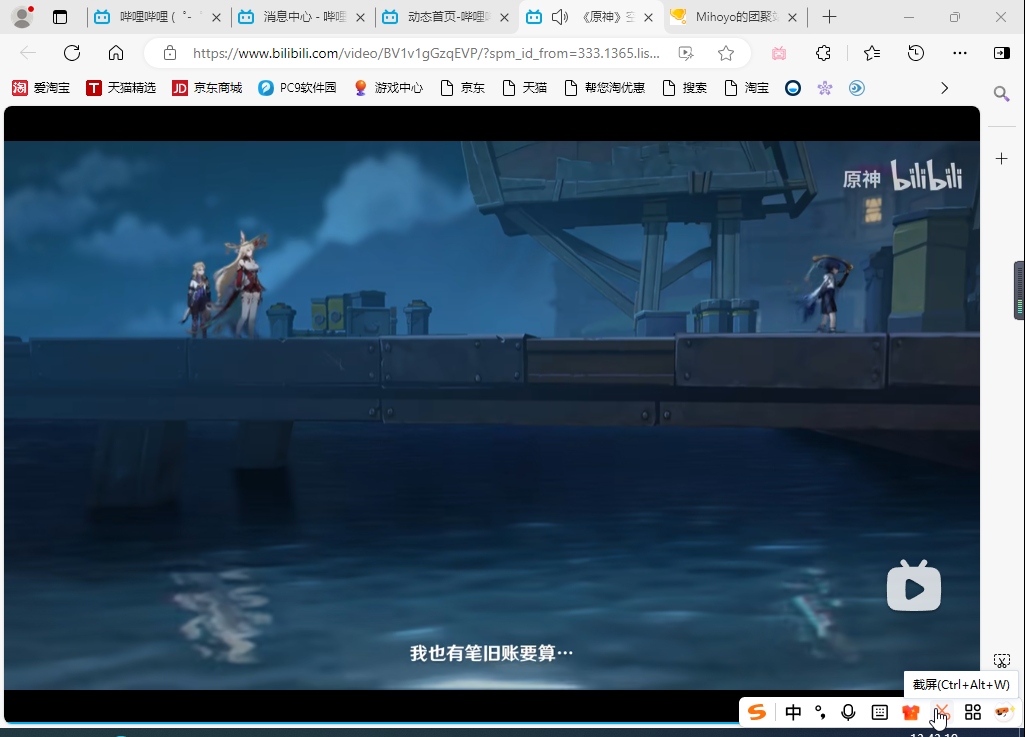Image resolution: width=1025 pixels, height=737 pixels.
Task: Open the Favorites list icon
Action: pos(871,53)
